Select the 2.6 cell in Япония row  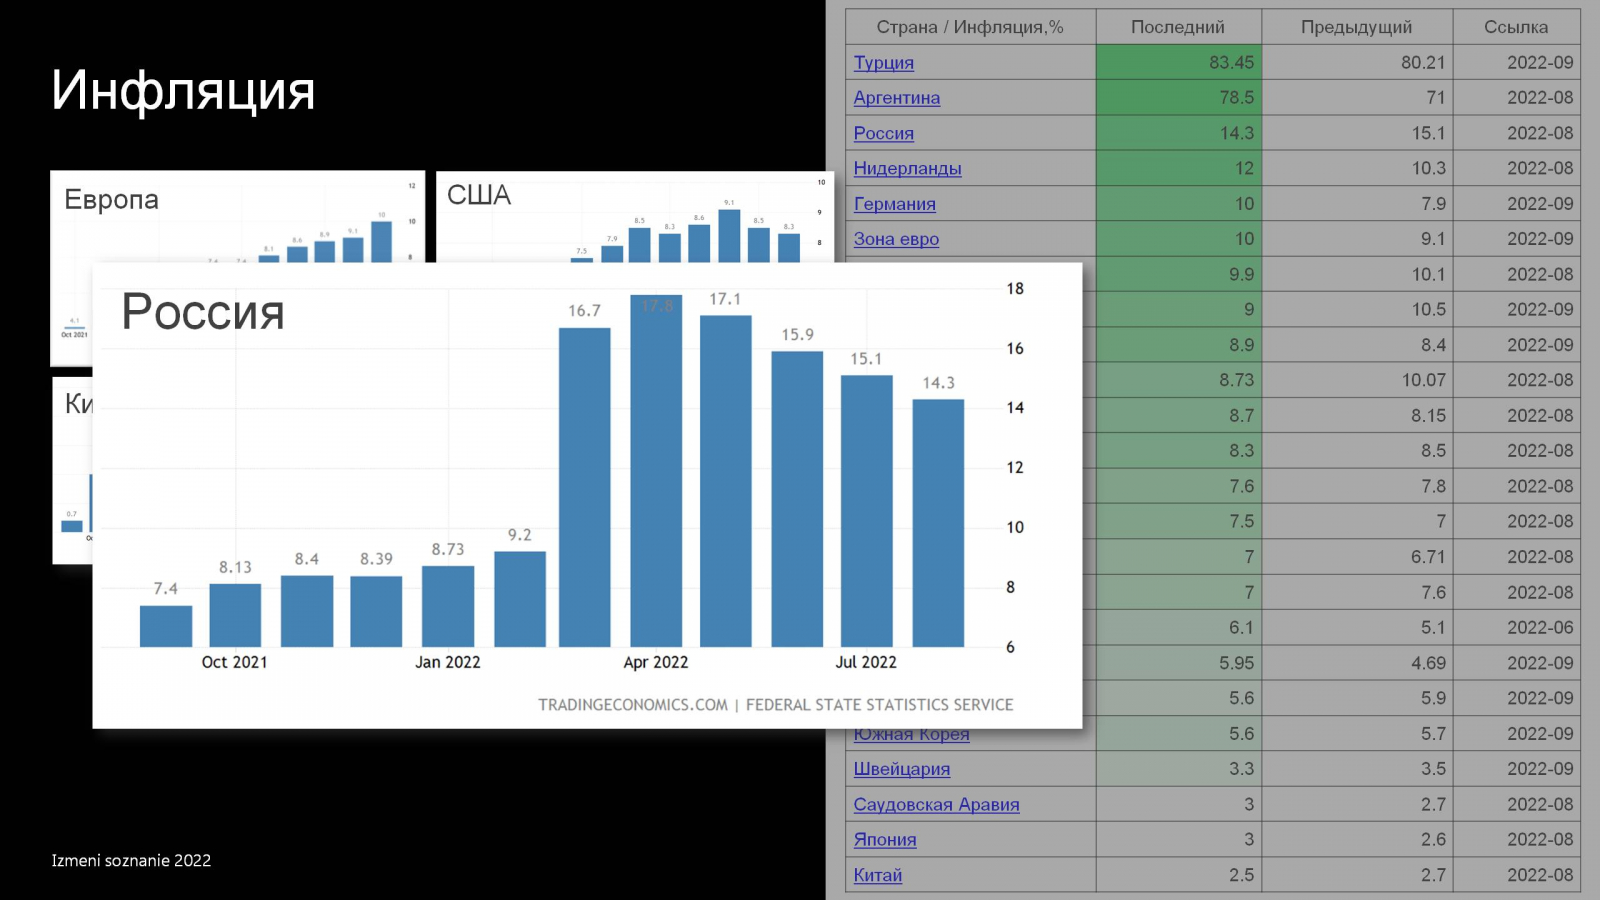[x=1356, y=840]
